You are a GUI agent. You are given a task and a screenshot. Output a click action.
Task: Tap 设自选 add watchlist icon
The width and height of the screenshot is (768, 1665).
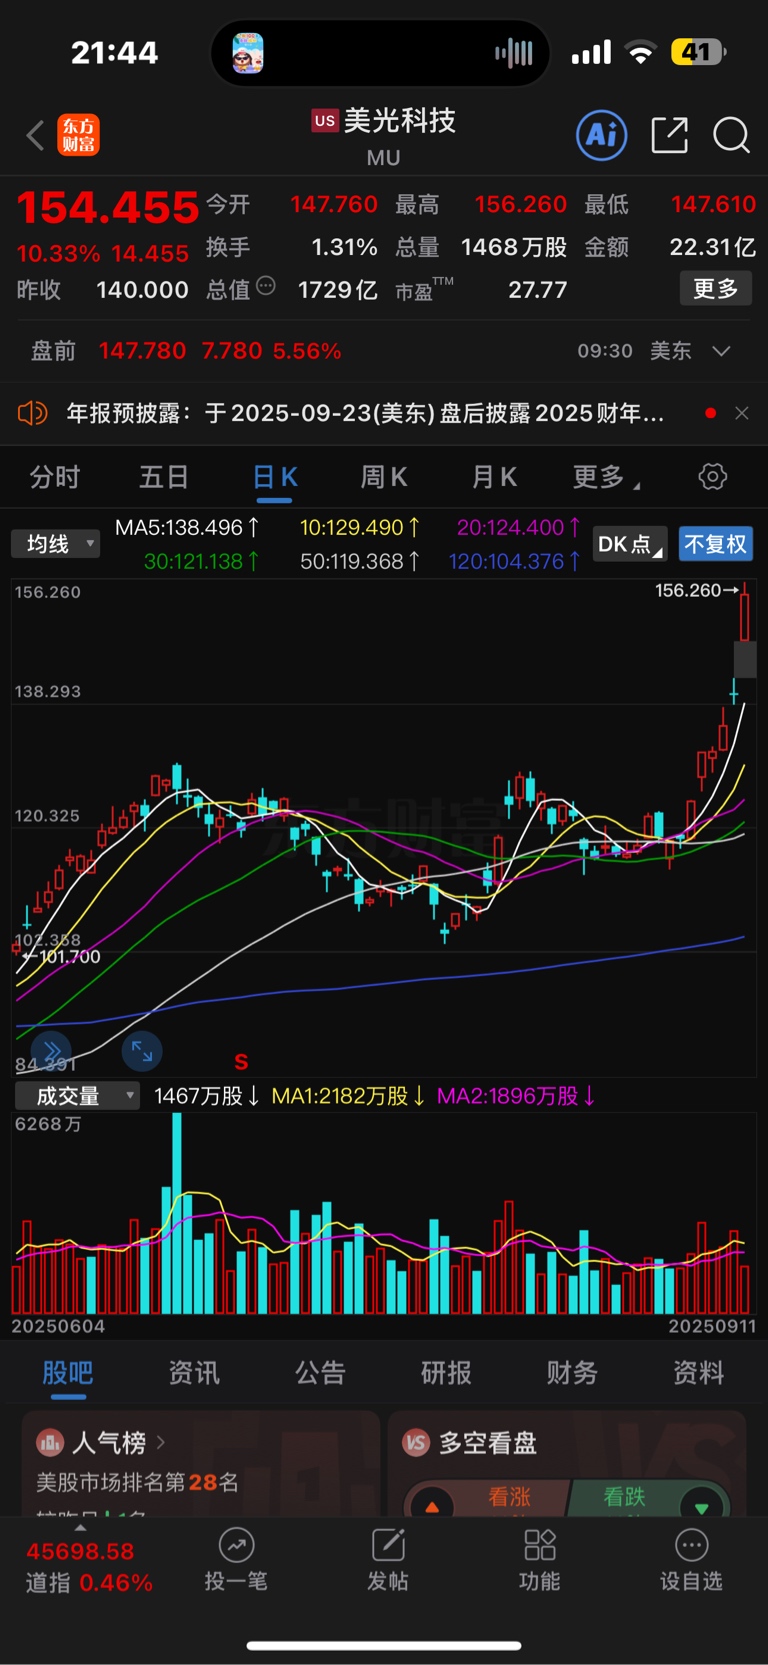tap(691, 1545)
